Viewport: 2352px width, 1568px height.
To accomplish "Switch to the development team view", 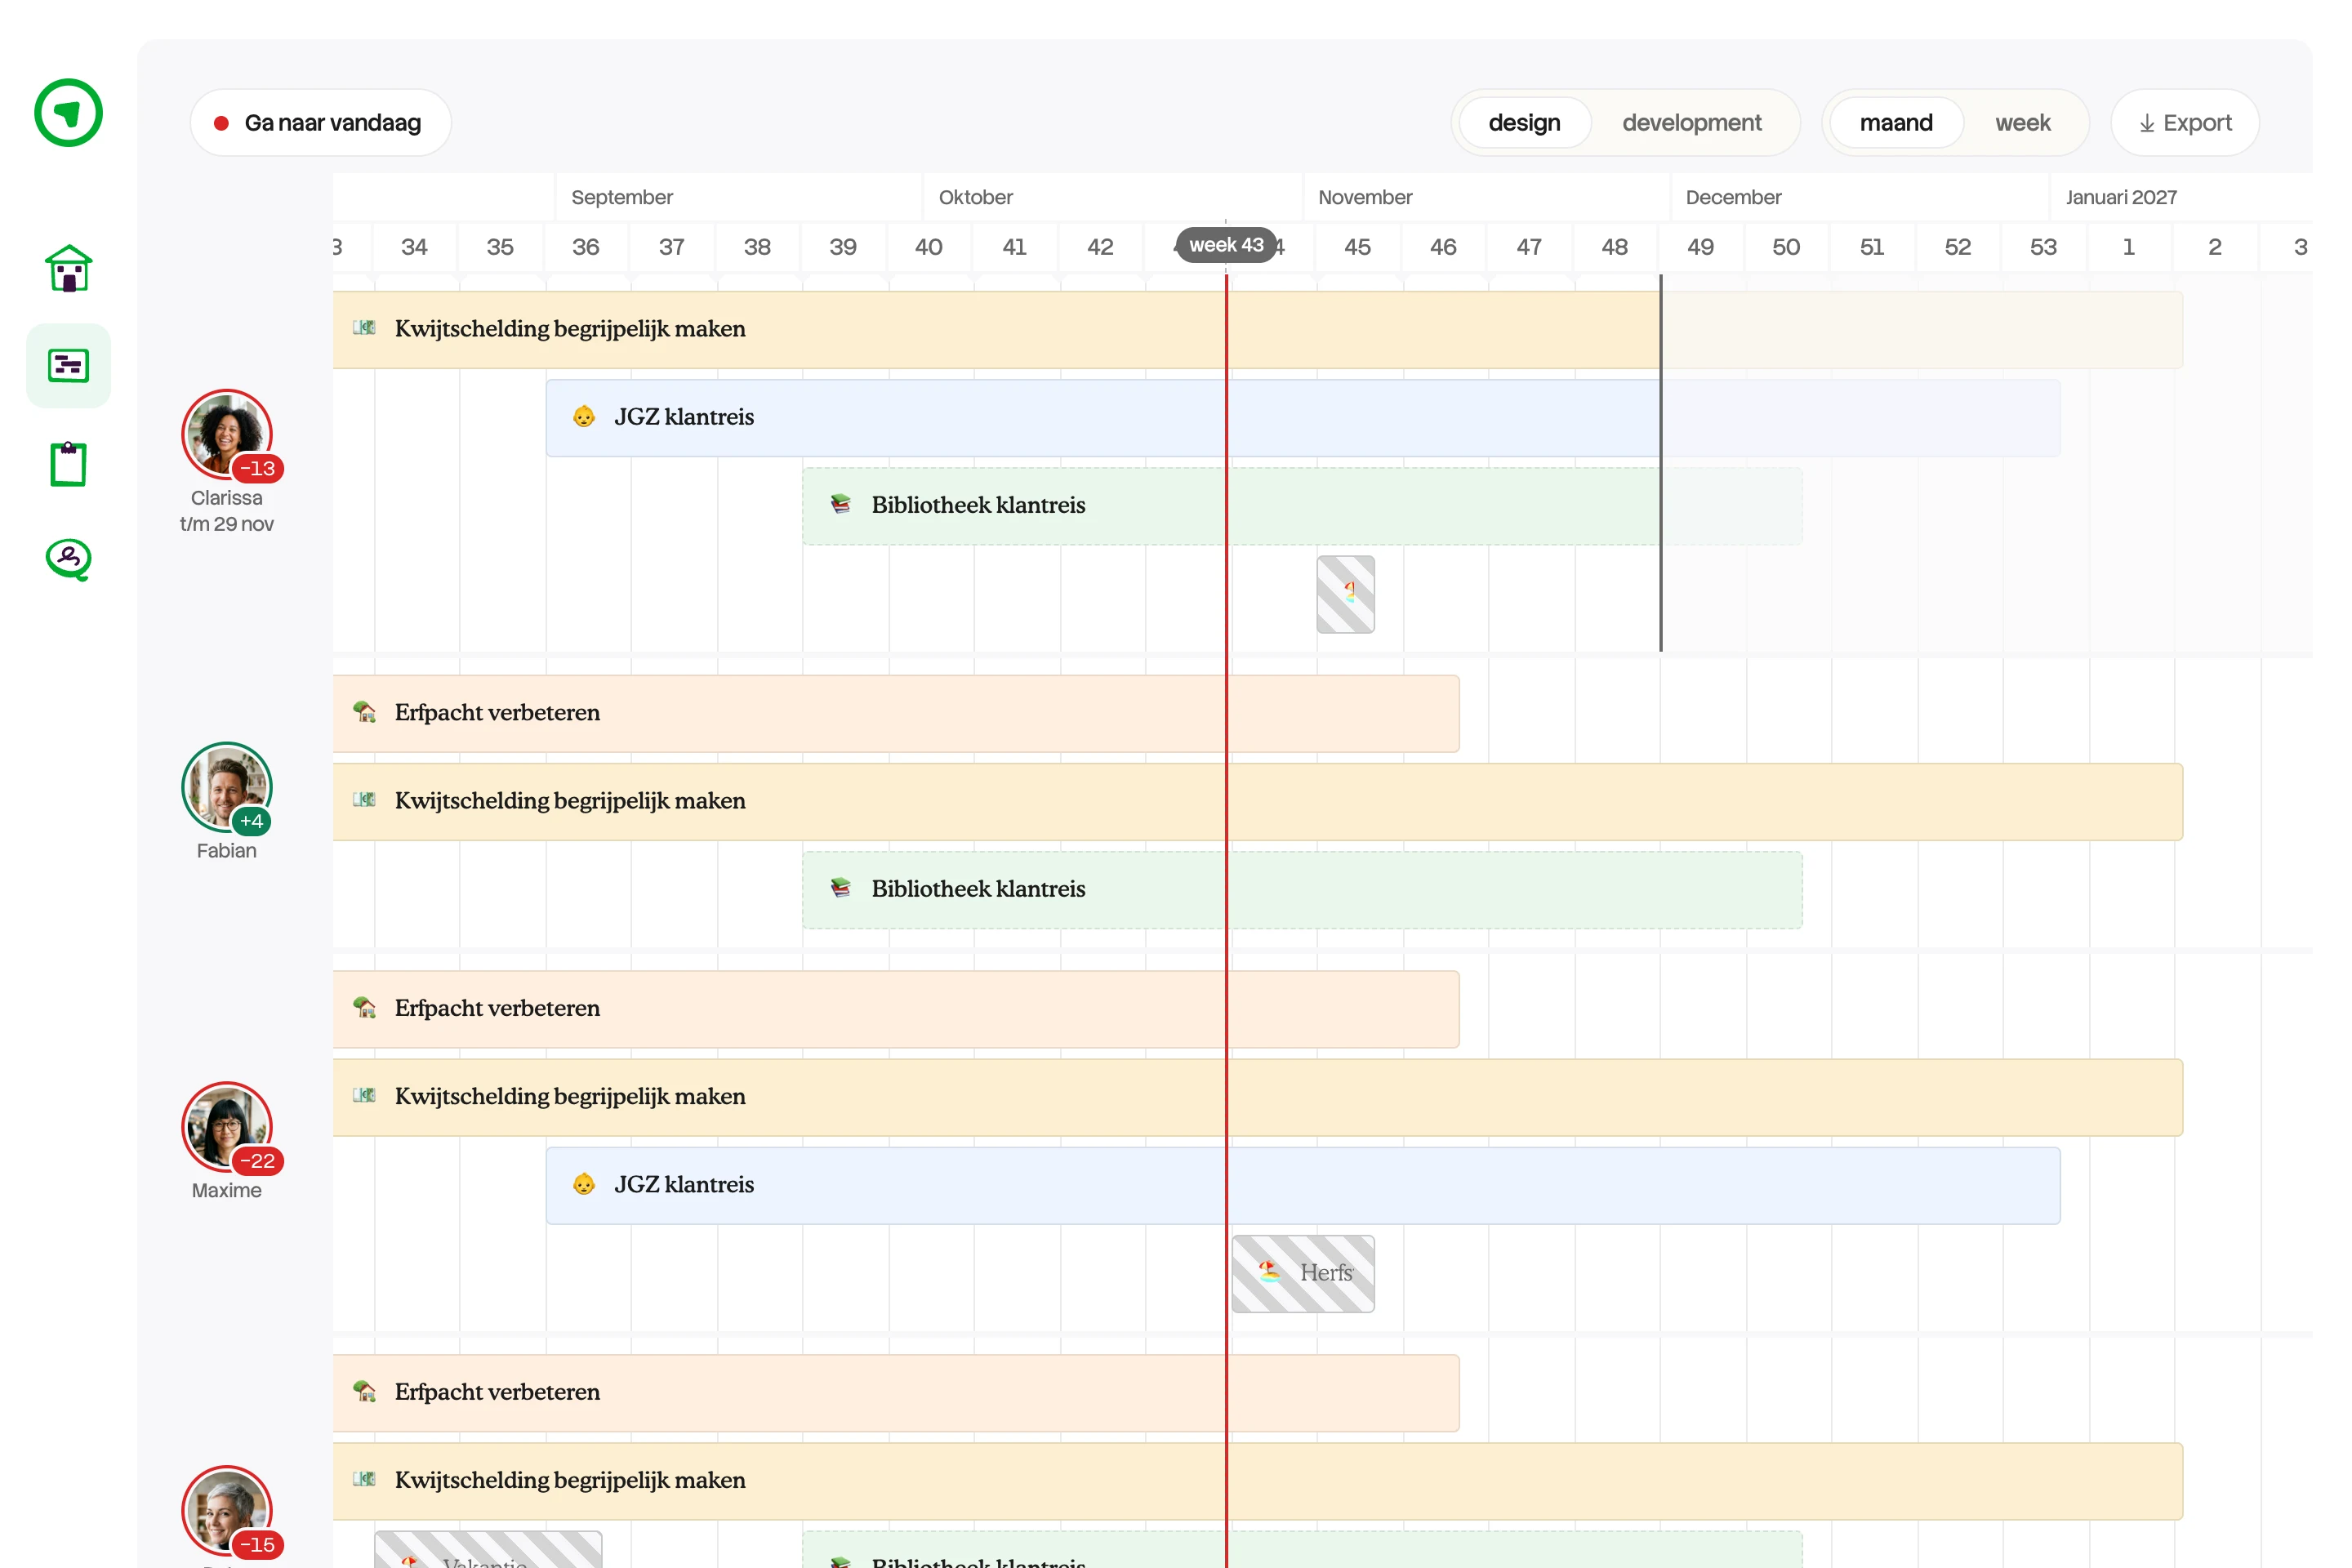I will pyautogui.click(x=1691, y=123).
